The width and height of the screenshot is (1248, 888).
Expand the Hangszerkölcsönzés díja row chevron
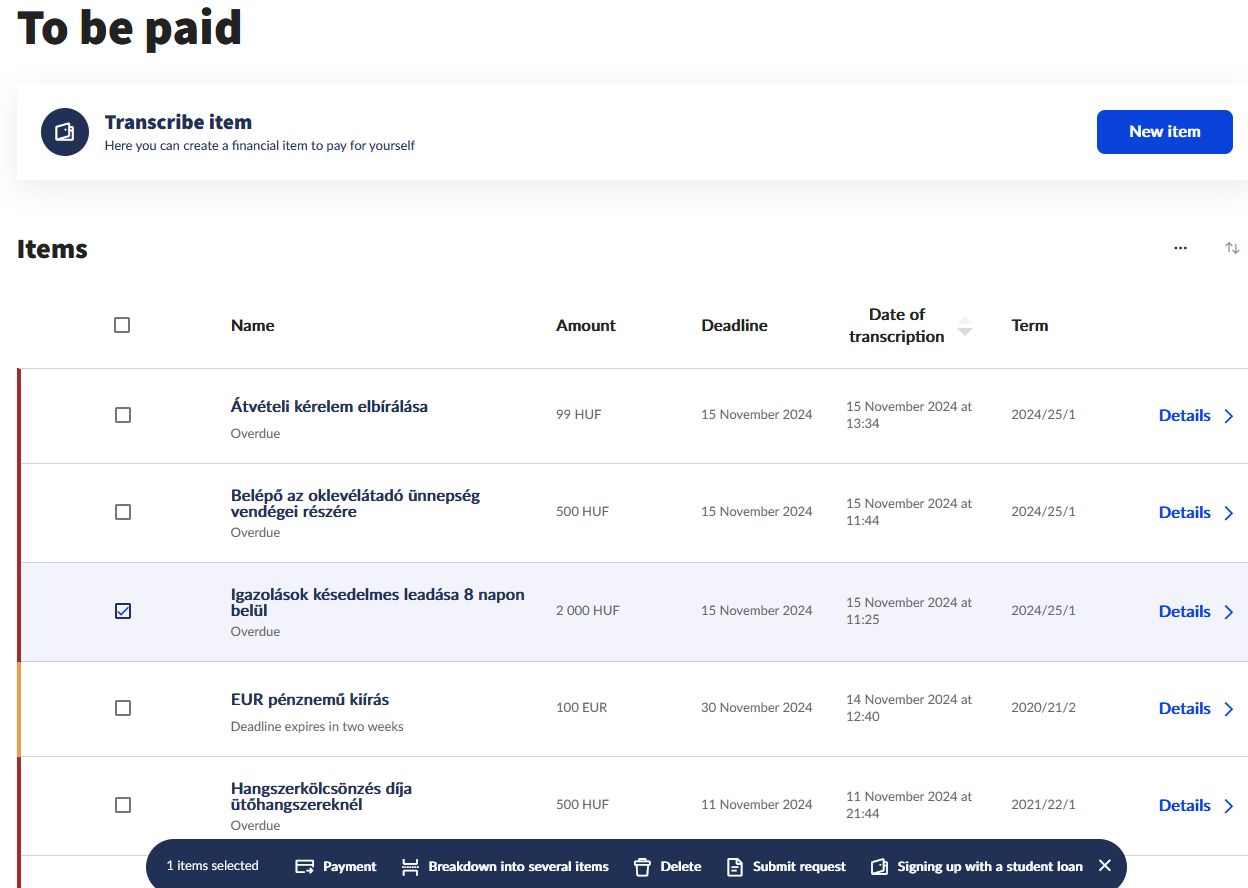pos(1229,806)
